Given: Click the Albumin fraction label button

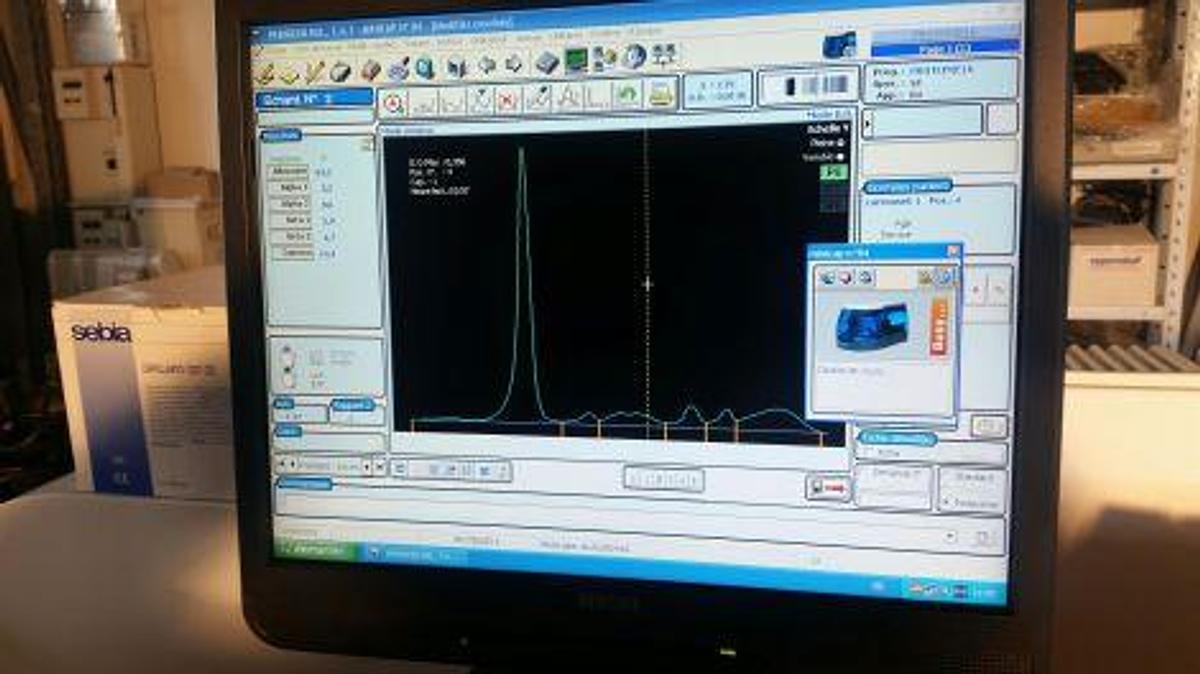Looking at the screenshot, I should [x=290, y=172].
